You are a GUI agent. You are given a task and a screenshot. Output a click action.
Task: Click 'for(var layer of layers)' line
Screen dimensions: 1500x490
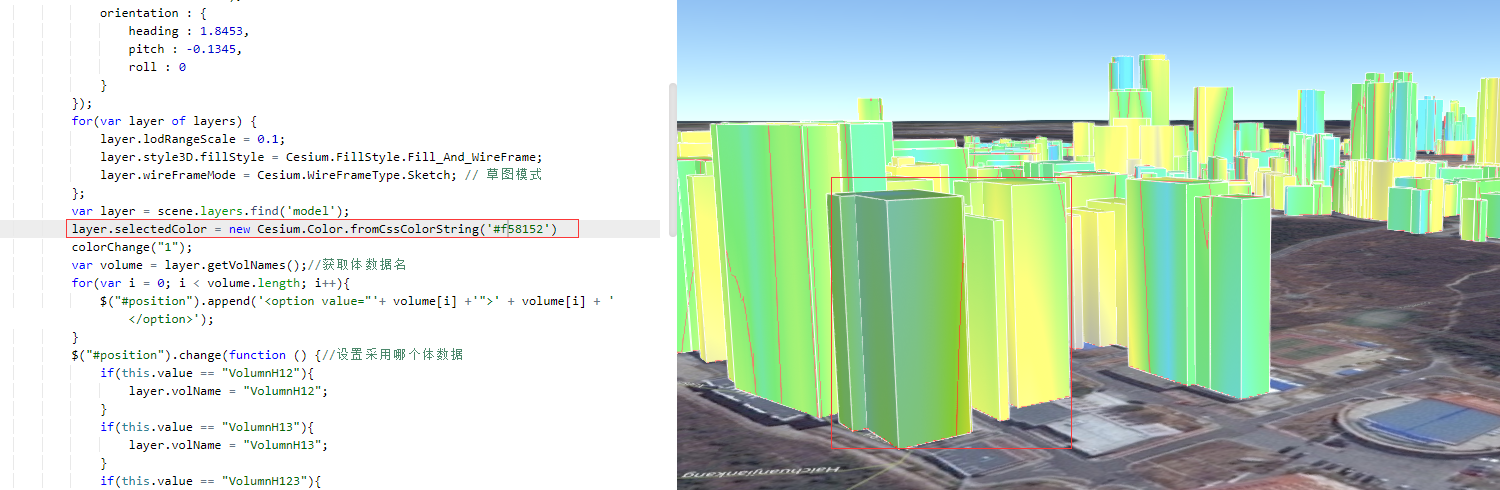[x=164, y=121]
